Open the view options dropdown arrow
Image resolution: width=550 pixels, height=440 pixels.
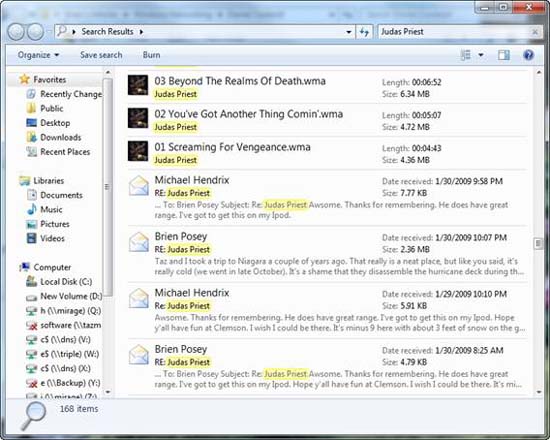(481, 55)
